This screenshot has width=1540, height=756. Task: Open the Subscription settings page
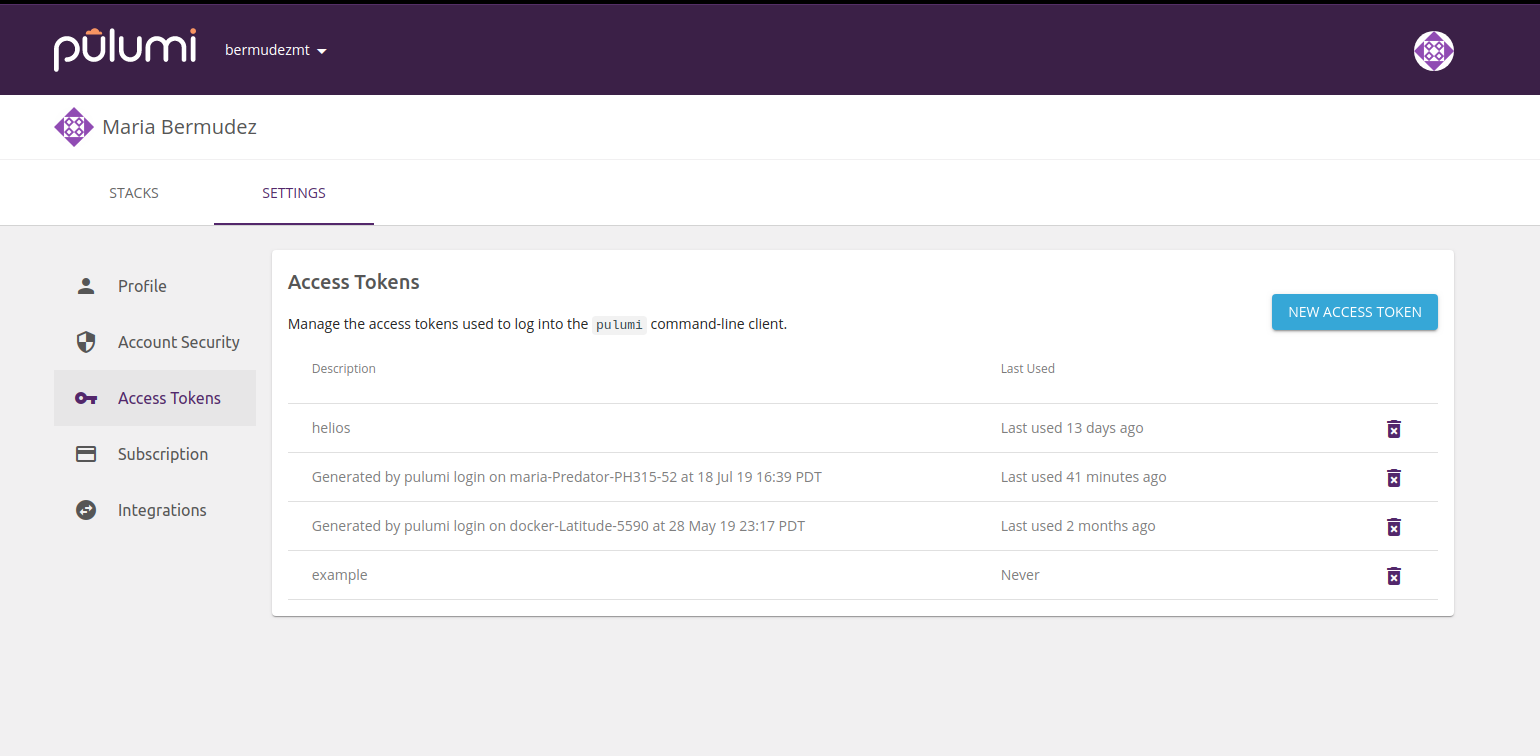162,454
